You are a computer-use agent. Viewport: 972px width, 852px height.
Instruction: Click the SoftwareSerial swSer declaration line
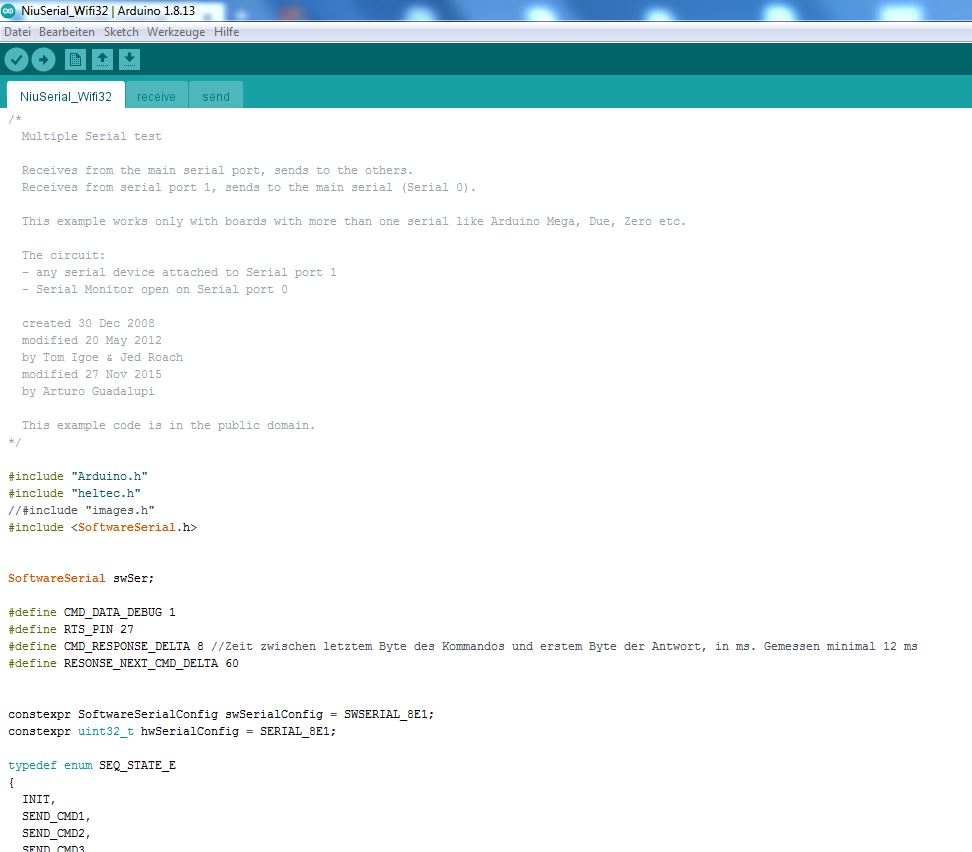81,578
